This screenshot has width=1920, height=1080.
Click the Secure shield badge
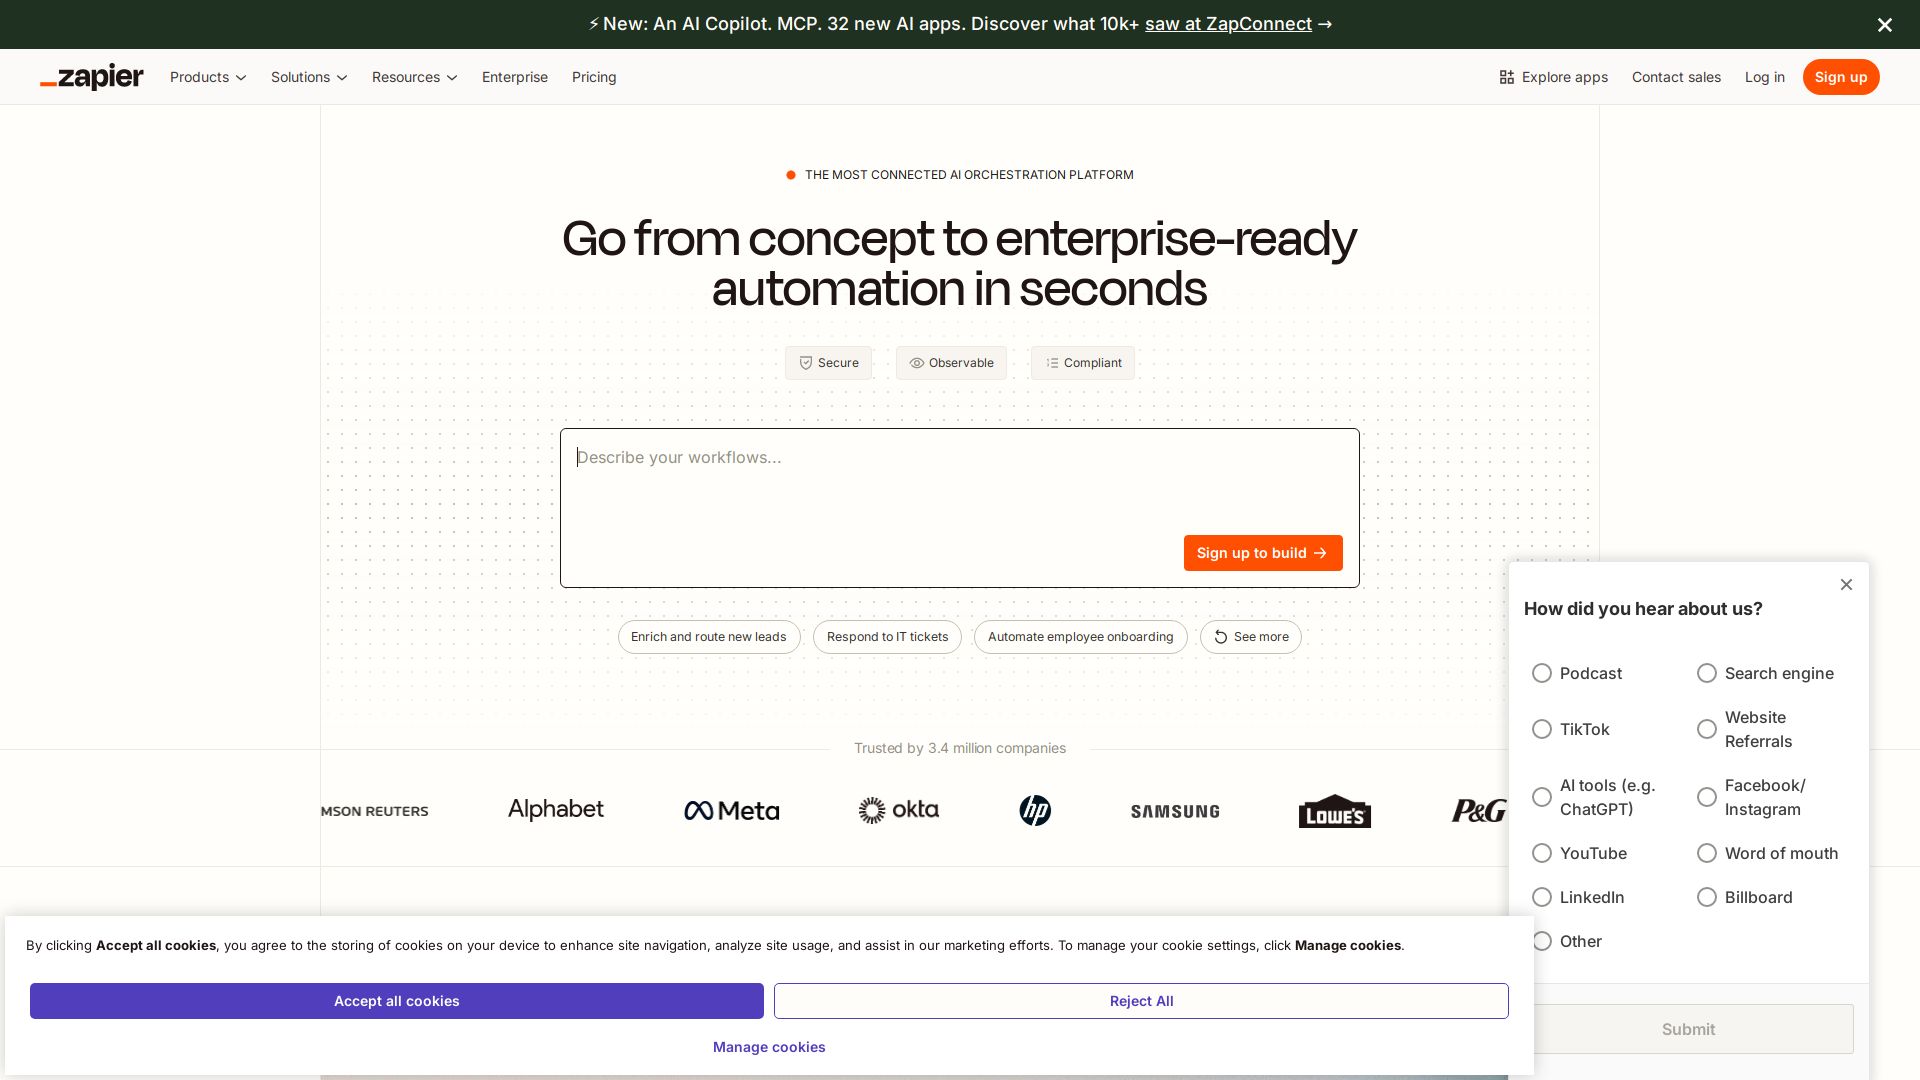click(x=828, y=363)
